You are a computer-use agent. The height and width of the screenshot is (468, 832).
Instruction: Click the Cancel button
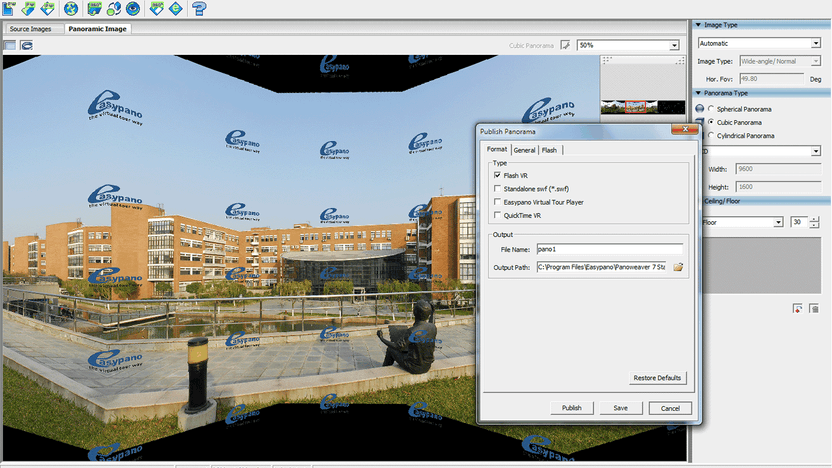[670, 408]
